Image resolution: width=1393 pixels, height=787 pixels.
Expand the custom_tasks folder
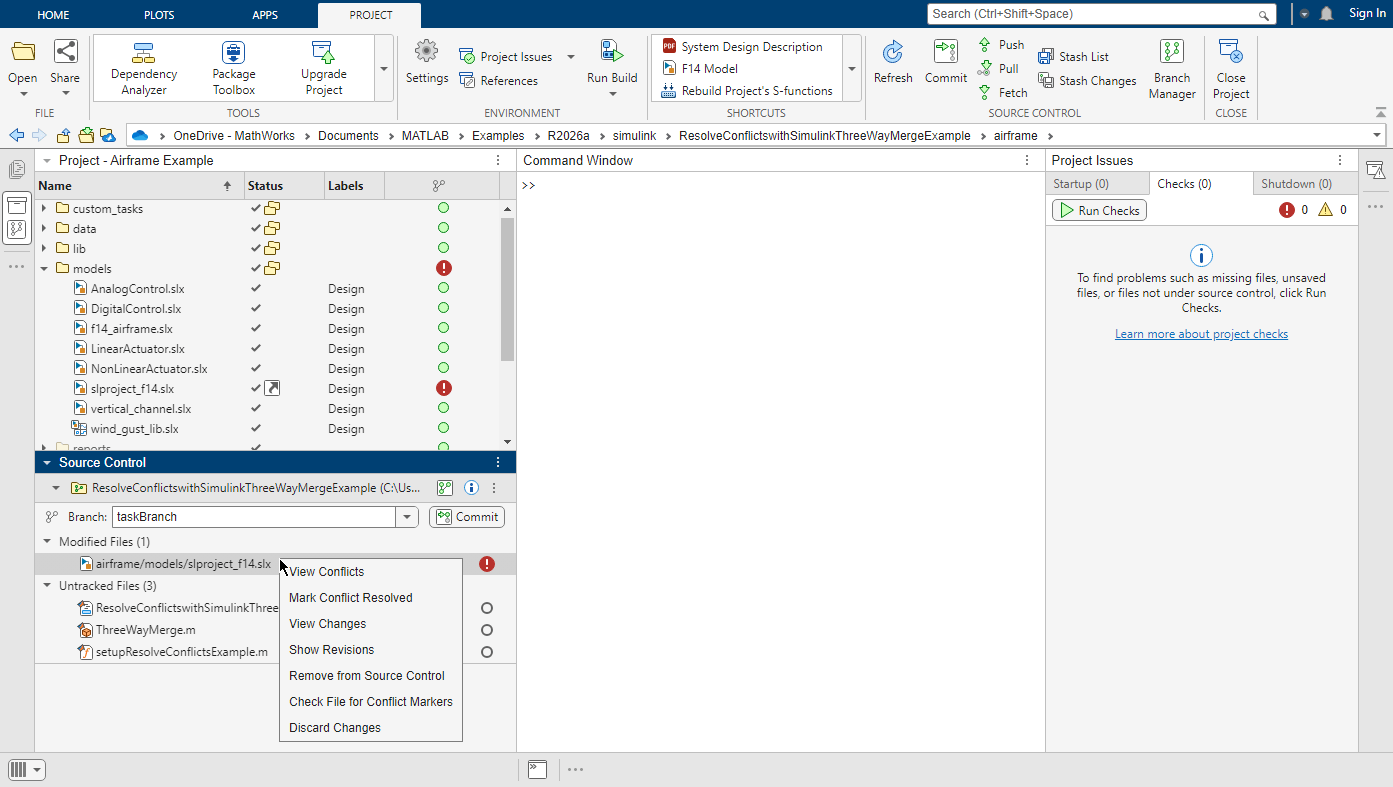44,209
